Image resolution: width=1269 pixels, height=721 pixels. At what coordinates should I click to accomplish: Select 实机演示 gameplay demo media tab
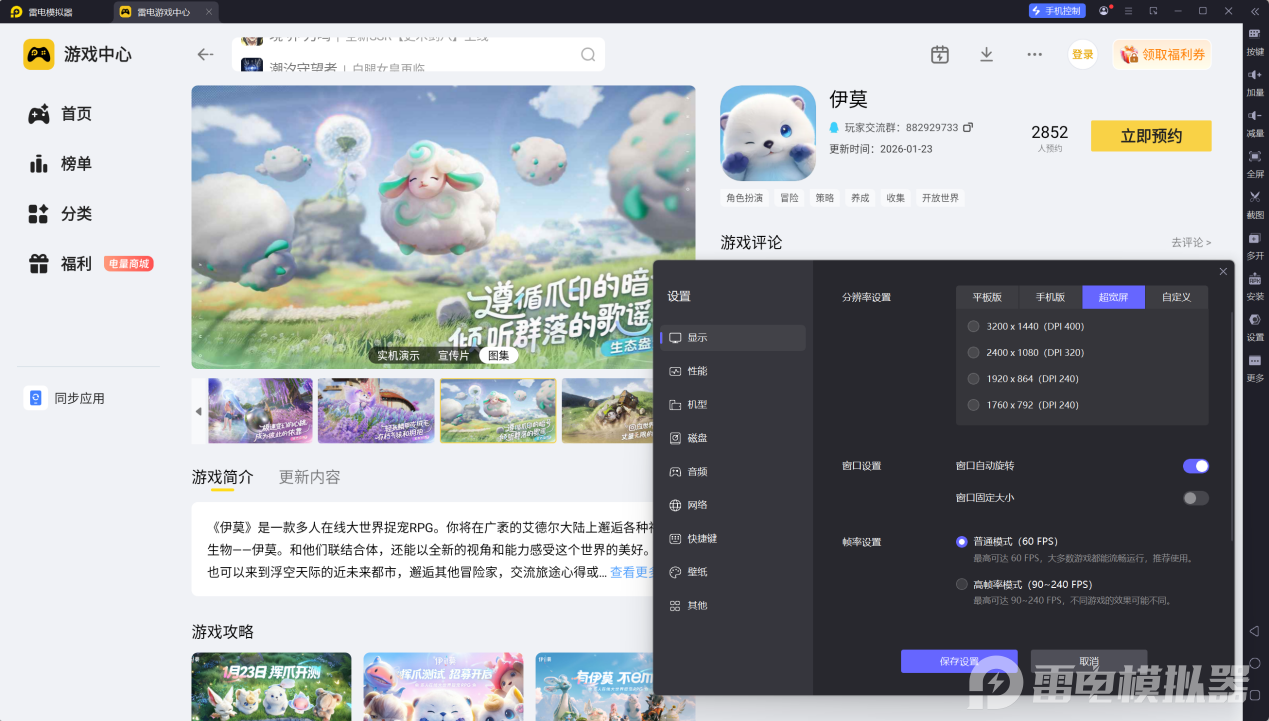point(398,355)
